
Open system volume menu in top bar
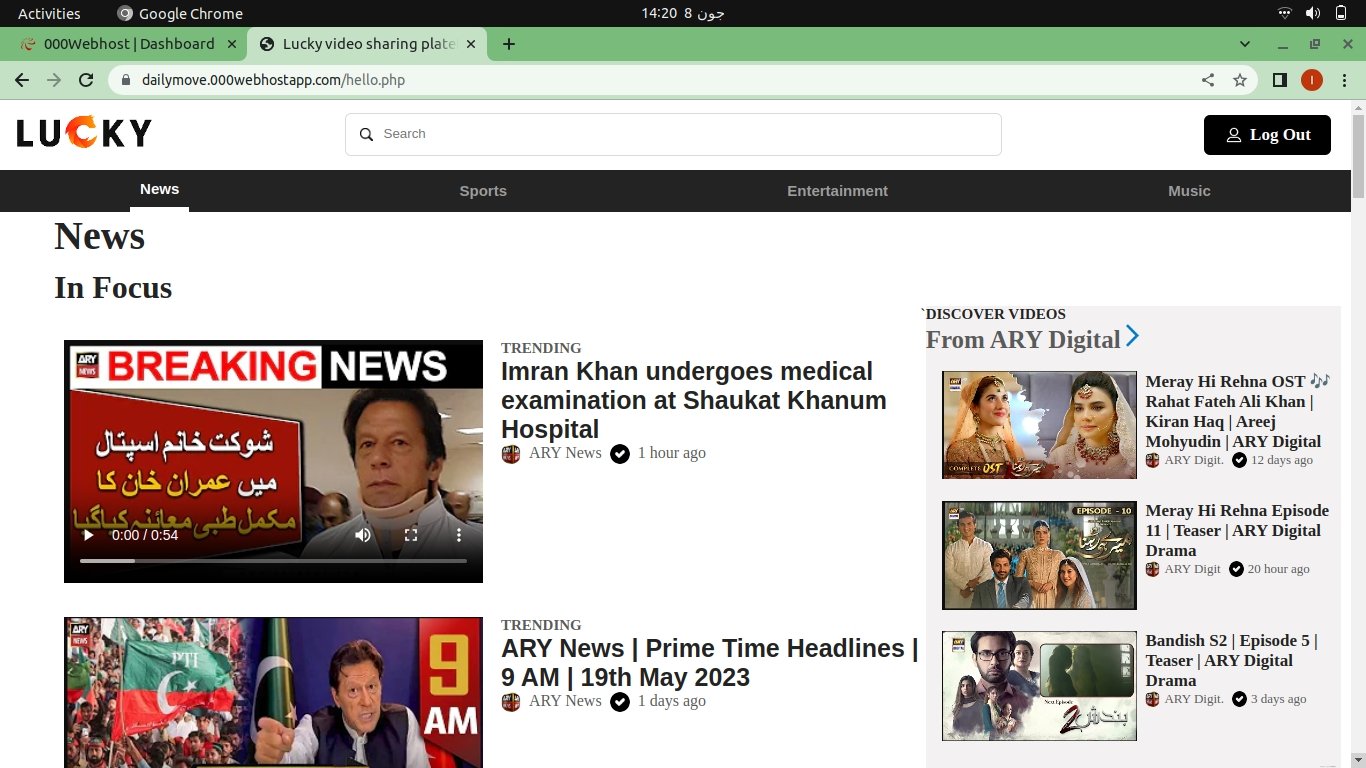[x=1312, y=13]
